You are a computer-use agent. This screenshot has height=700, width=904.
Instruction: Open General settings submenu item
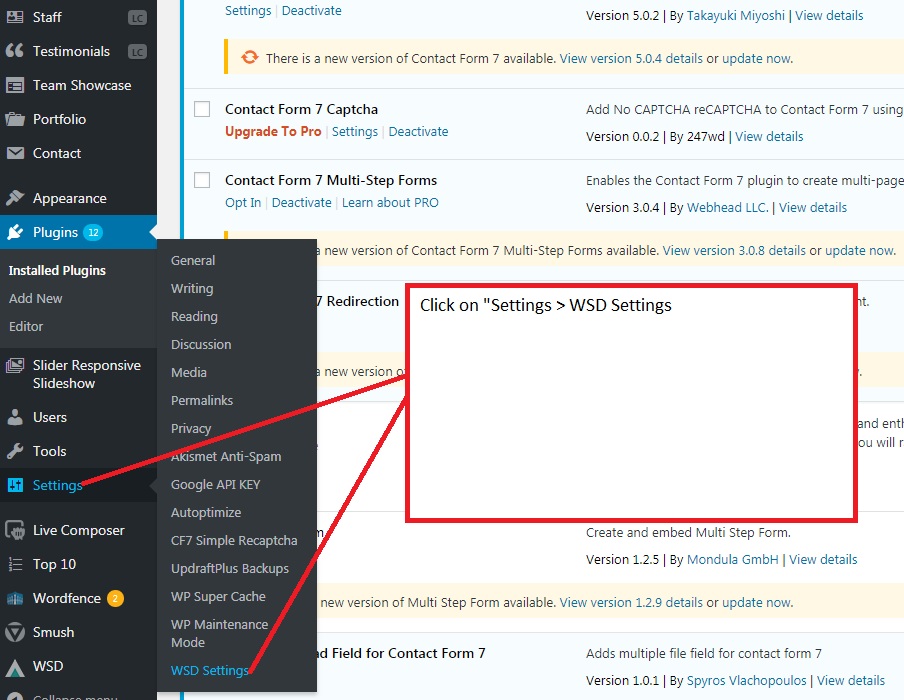point(193,261)
